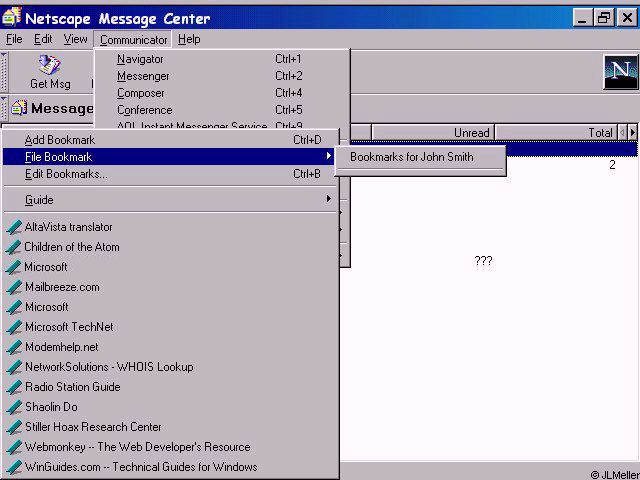The image size is (640, 480).
Task: Expand the File Bookmark submenu arrow
Action: 329,156
